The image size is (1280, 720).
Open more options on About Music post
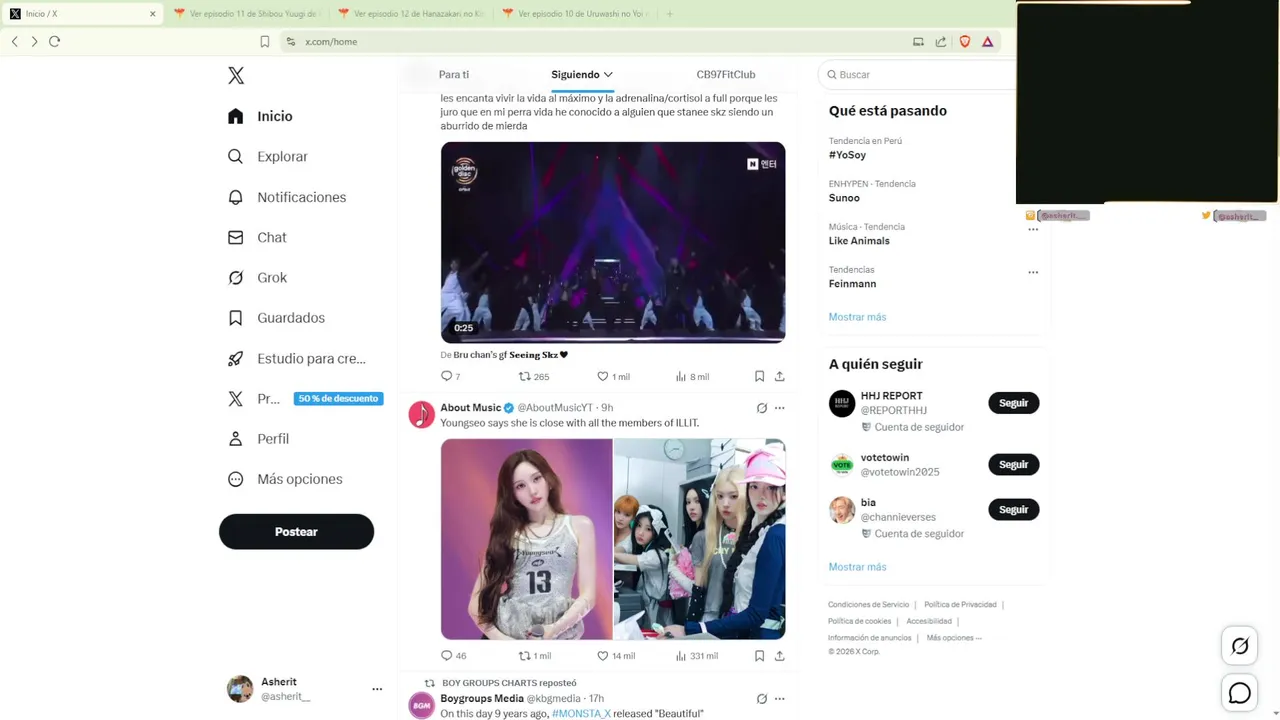click(x=780, y=408)
